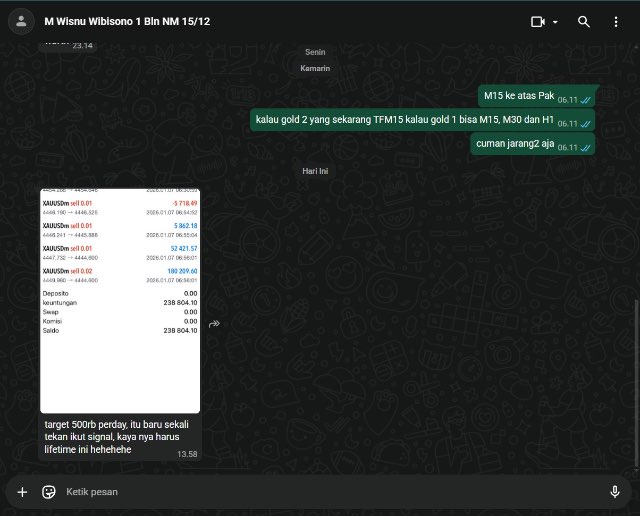Click the 'Hari Ini' date chip

tap(315, 171)
